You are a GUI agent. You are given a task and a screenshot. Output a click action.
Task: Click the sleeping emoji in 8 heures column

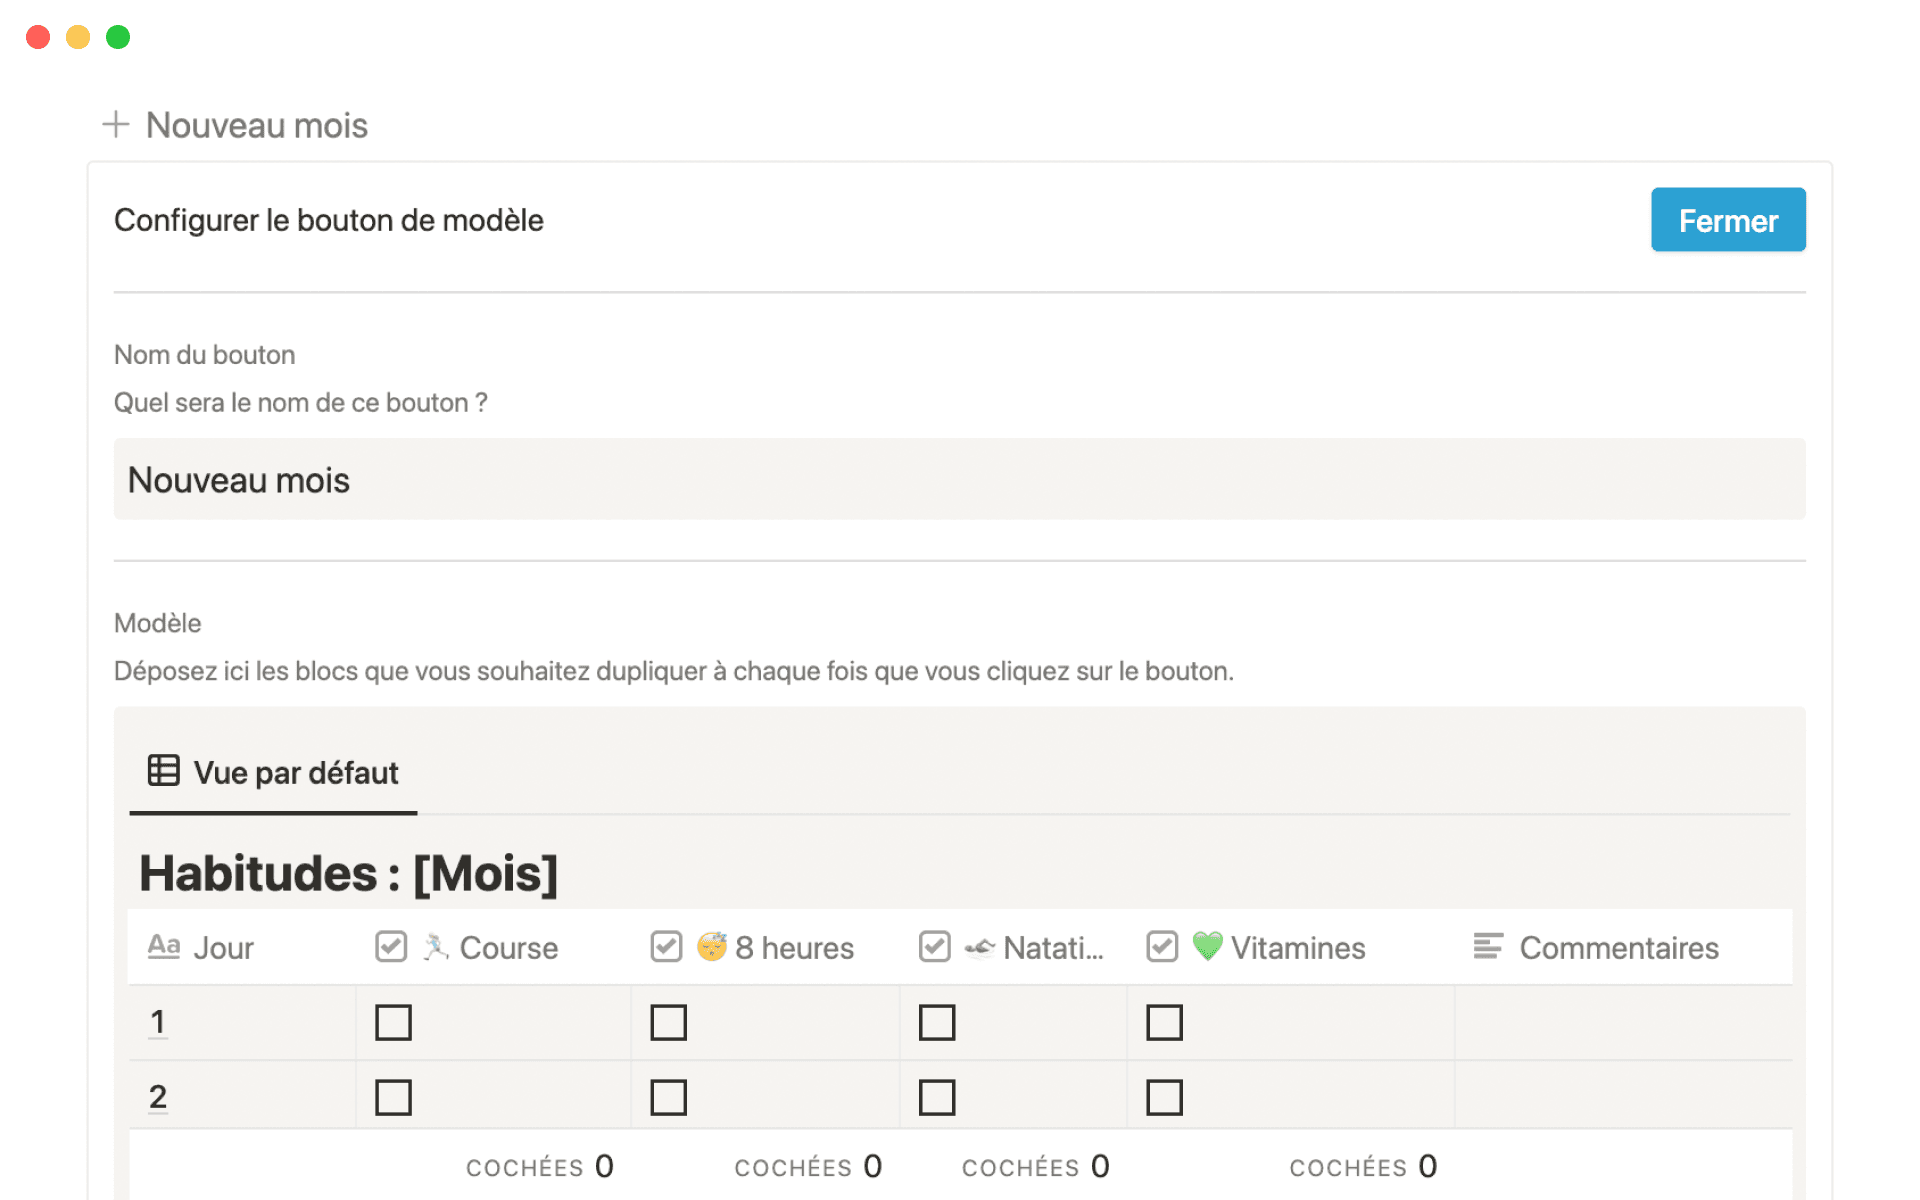click(x=712, y=947)
